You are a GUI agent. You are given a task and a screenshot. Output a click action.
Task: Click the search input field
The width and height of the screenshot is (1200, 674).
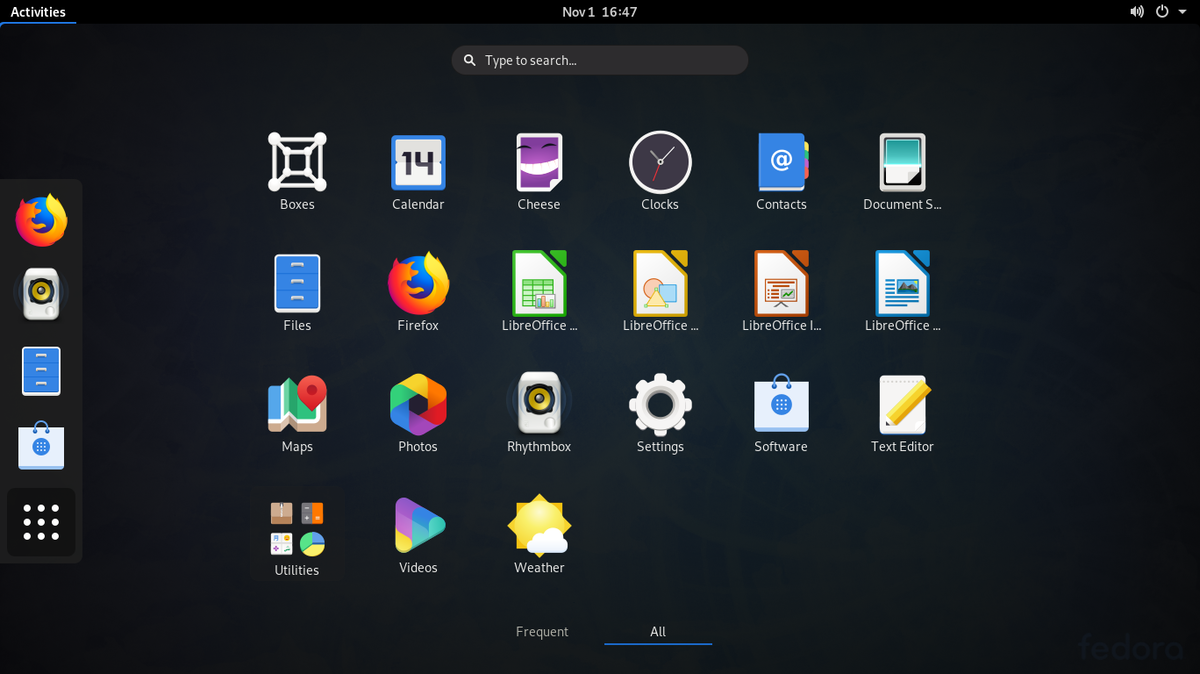[599, 60]
